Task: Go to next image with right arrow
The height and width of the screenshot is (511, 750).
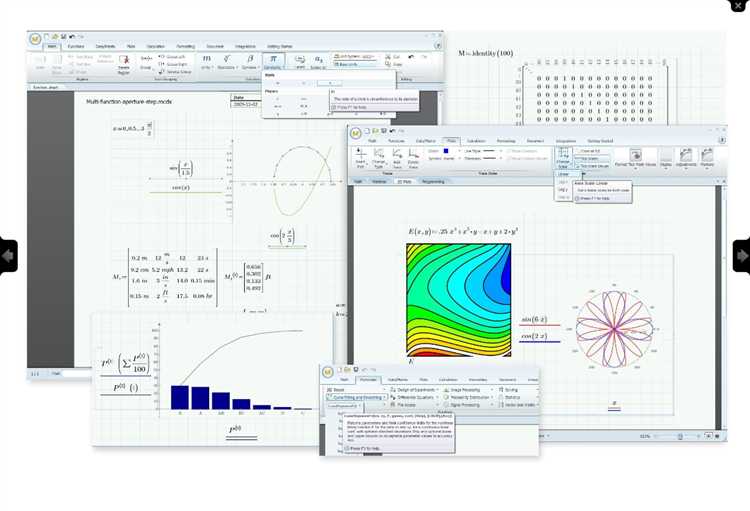Action: (741, 256)
